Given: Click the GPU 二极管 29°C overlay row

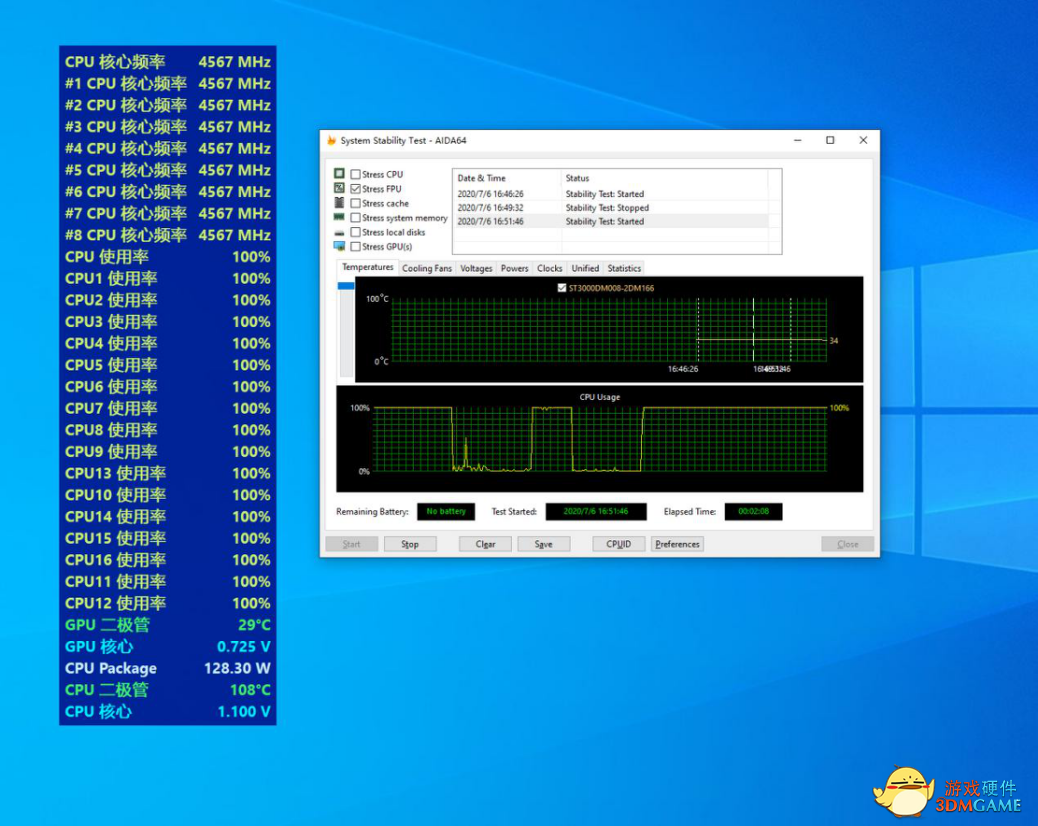Looking at the screenshot, I should point(167,625).
